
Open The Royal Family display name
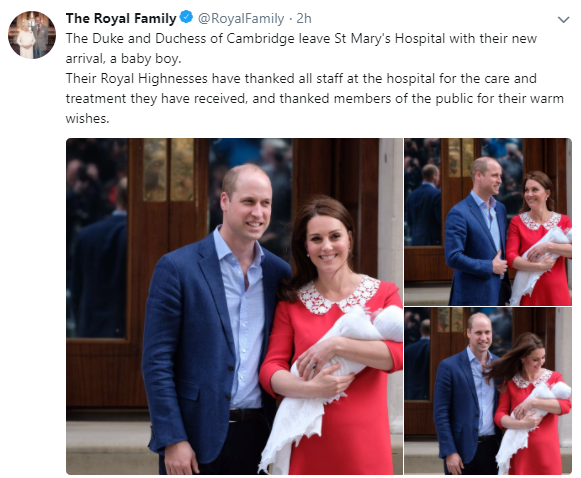(121, 18)
